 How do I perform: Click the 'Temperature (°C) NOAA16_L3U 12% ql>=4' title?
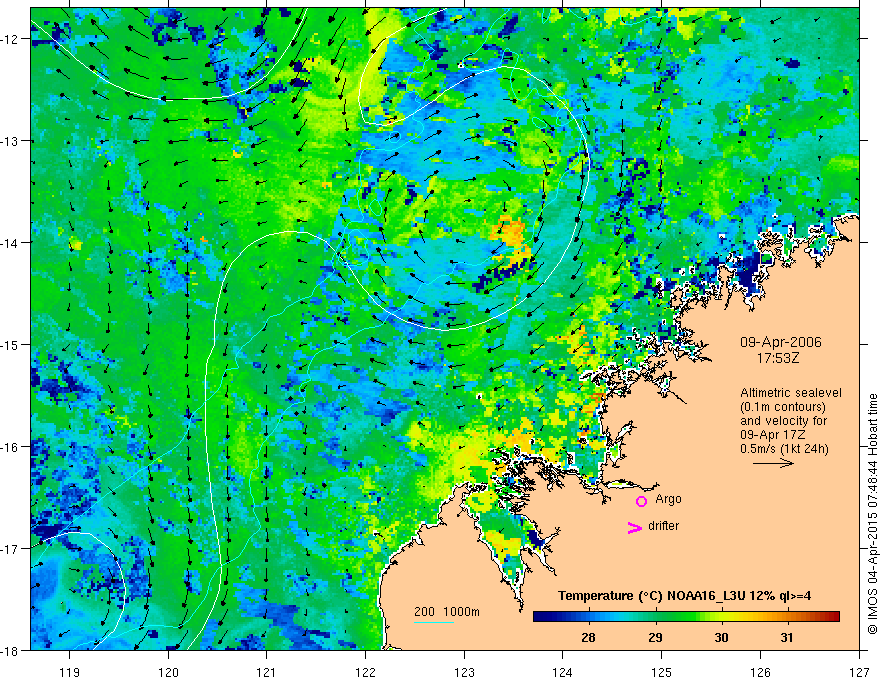(x=684, y=596)
